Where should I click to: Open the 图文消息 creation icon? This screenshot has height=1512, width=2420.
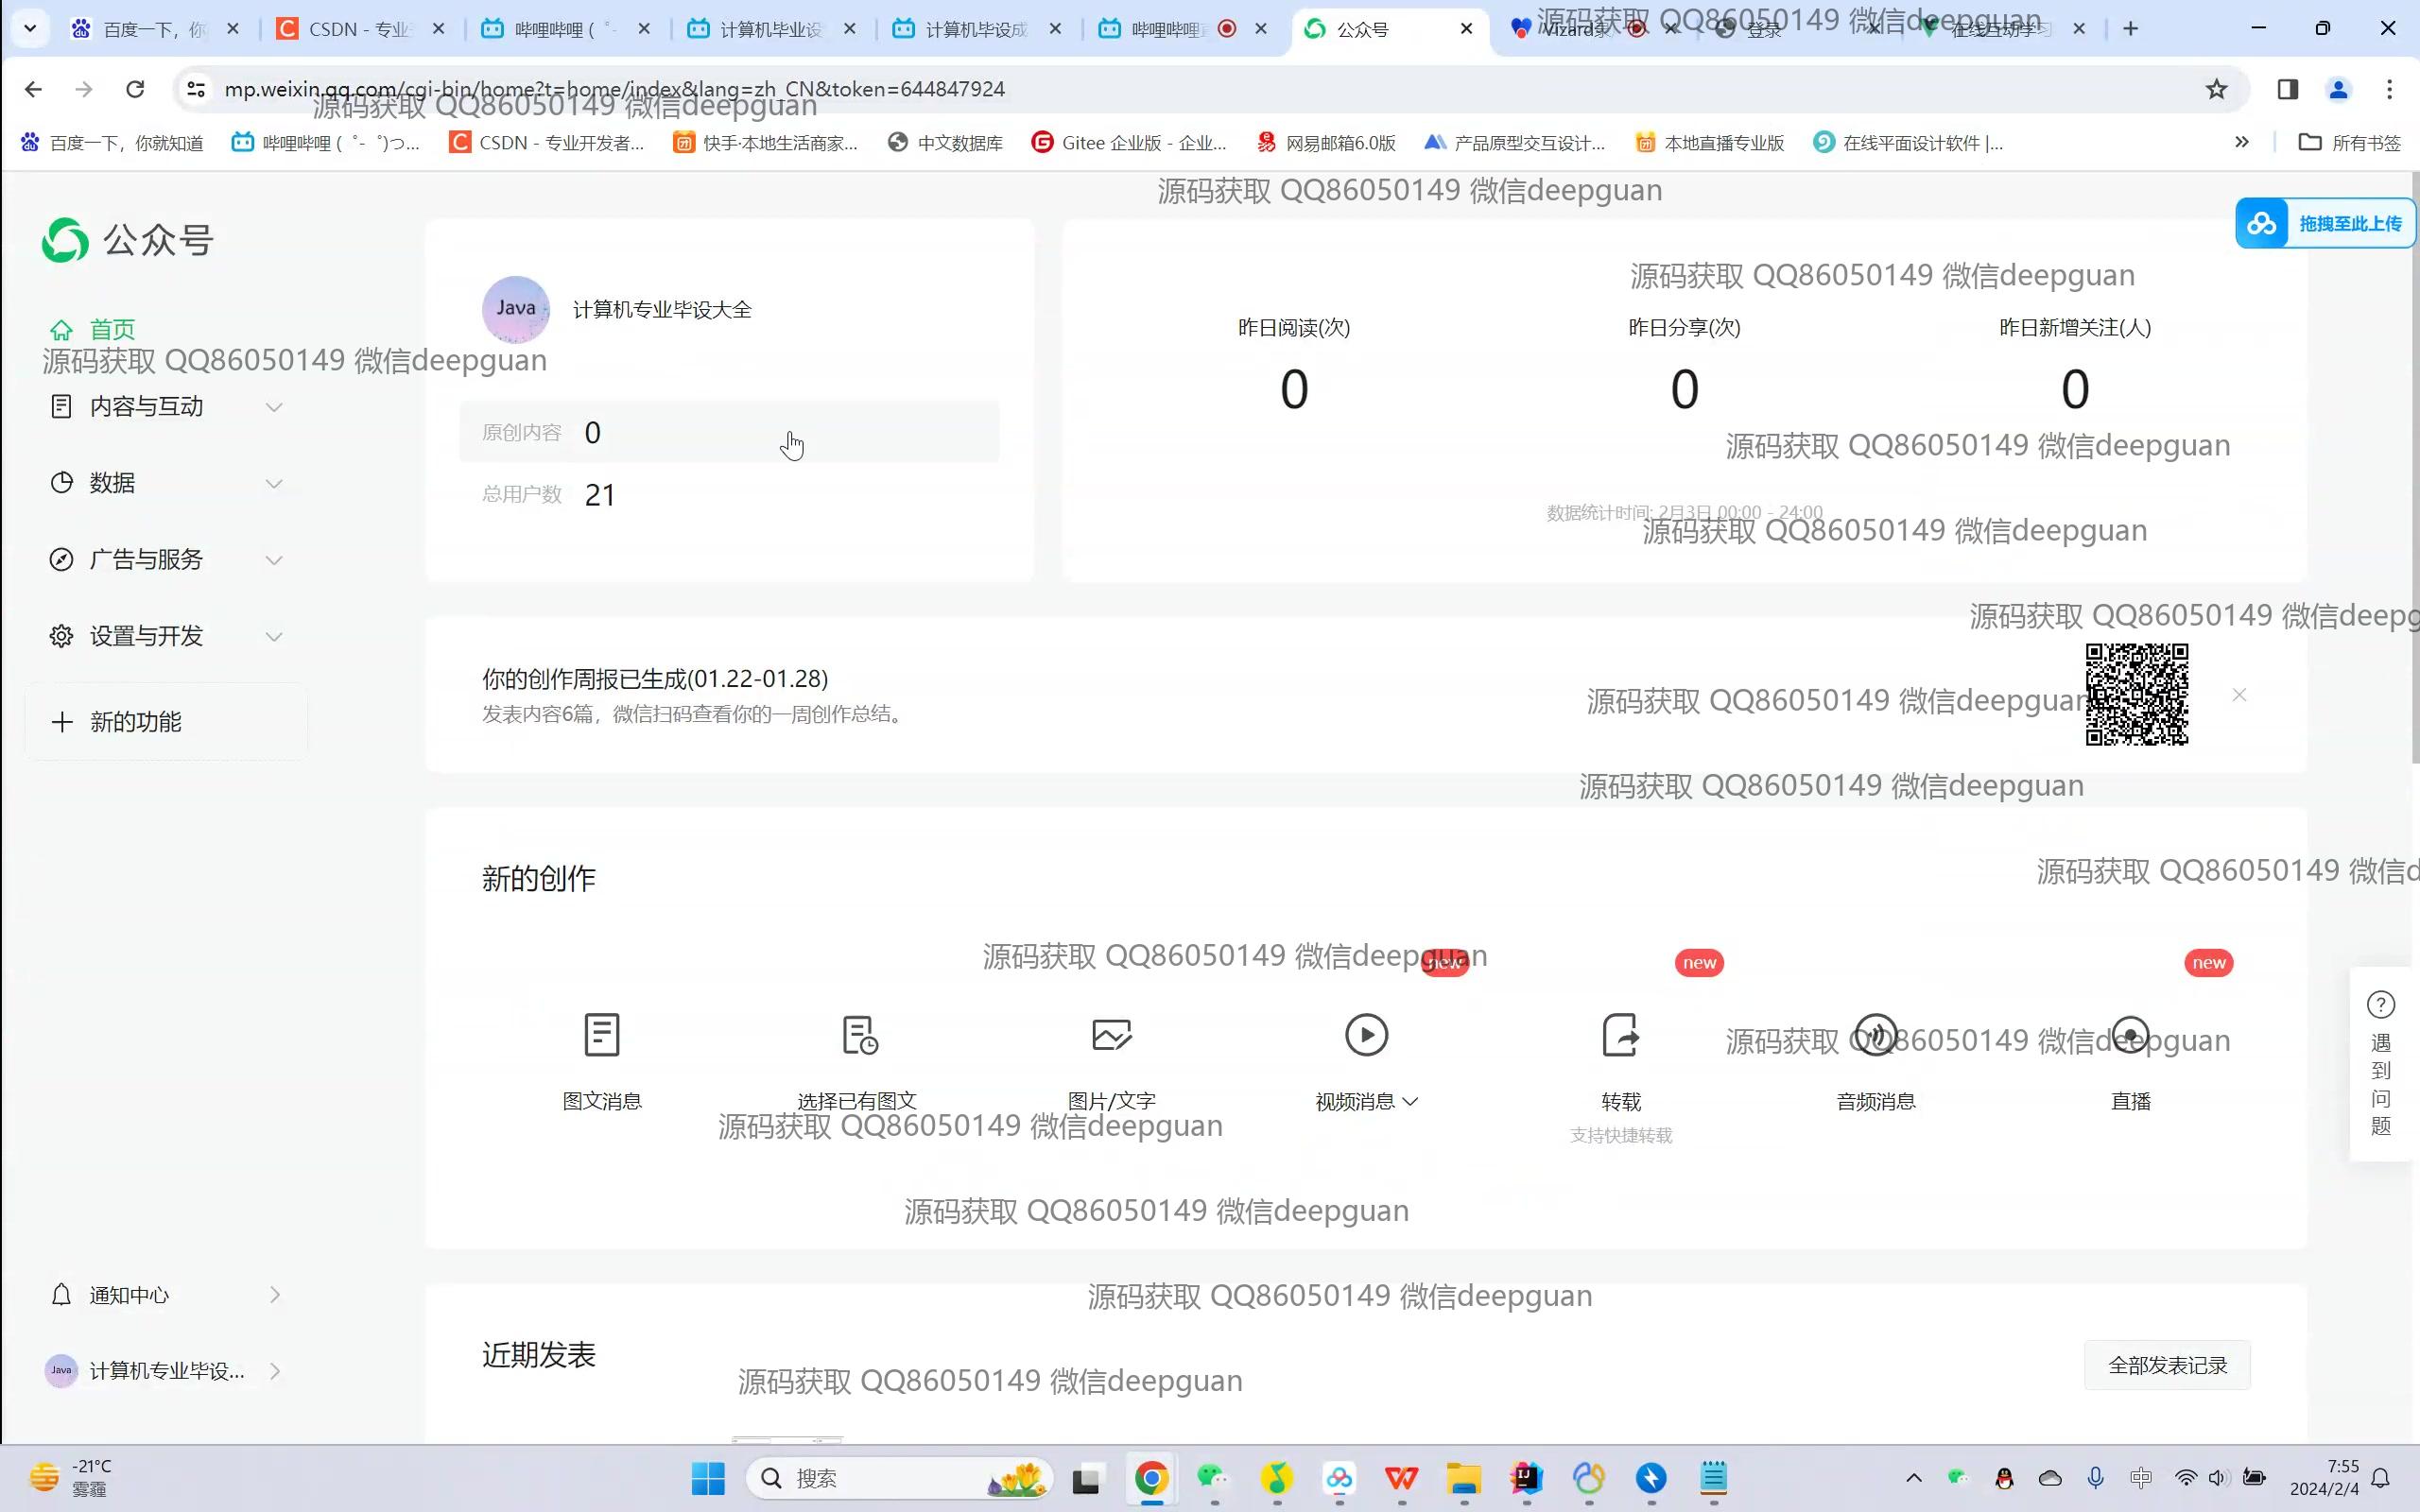tap(601, 1035)
